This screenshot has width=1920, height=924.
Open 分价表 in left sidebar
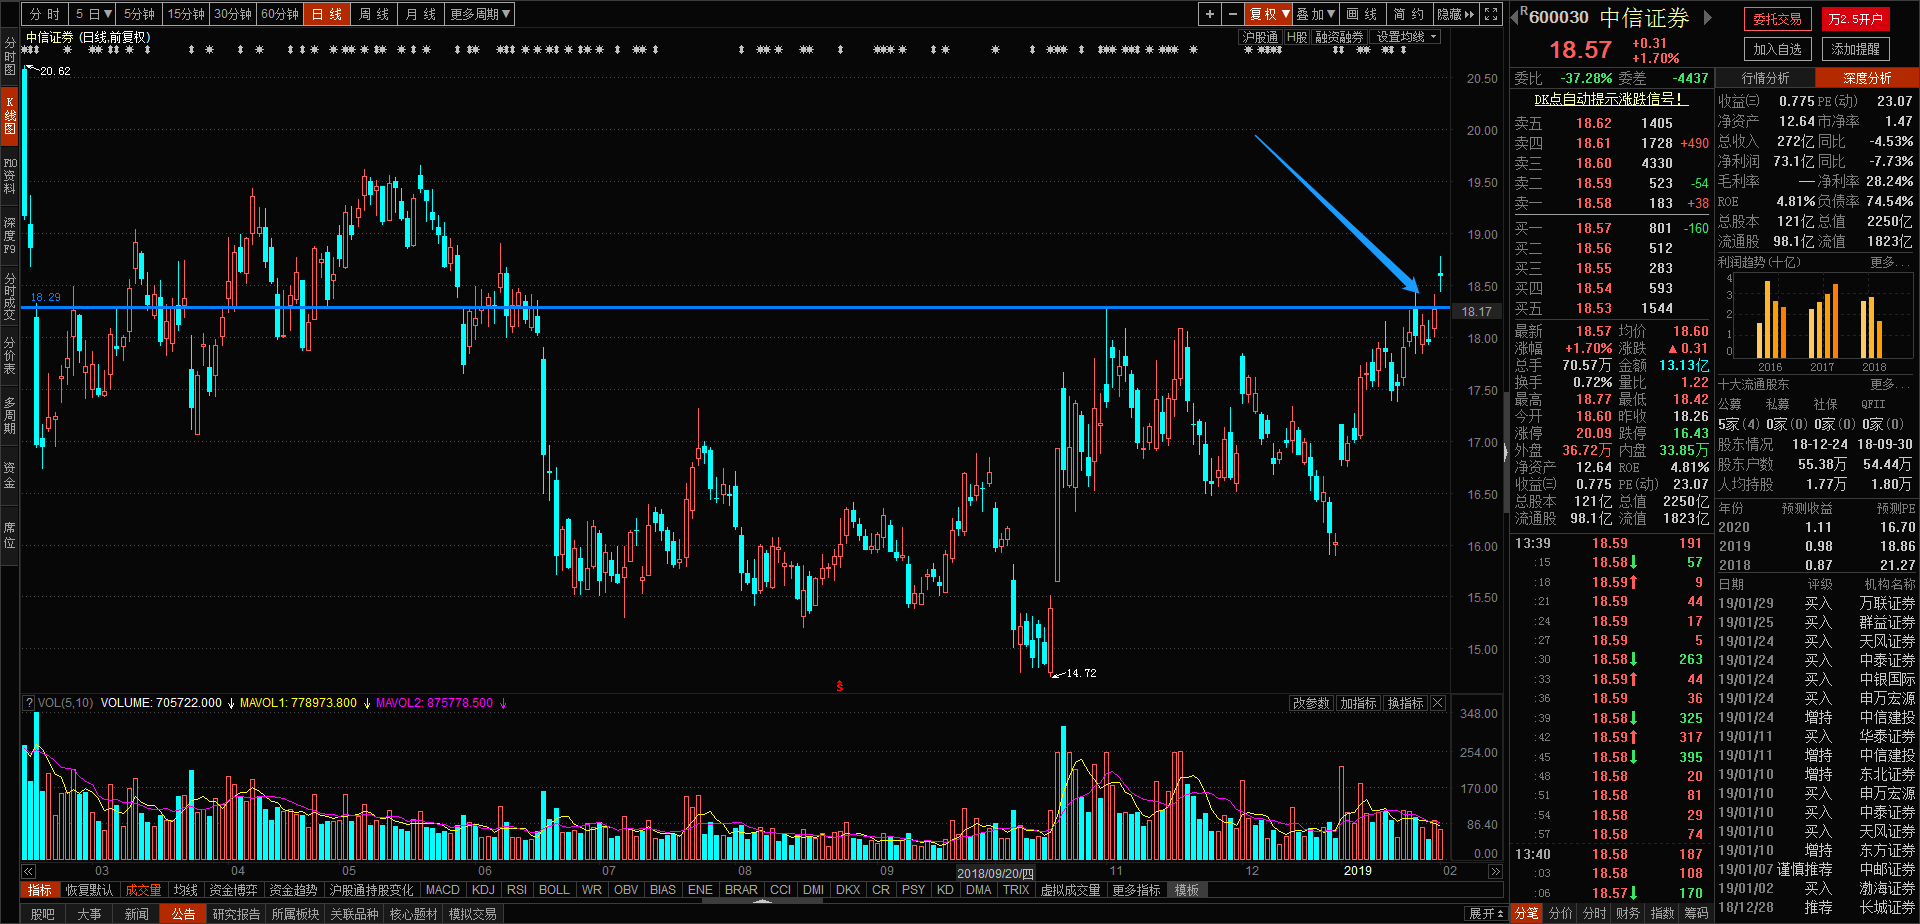tap(9, 355)
